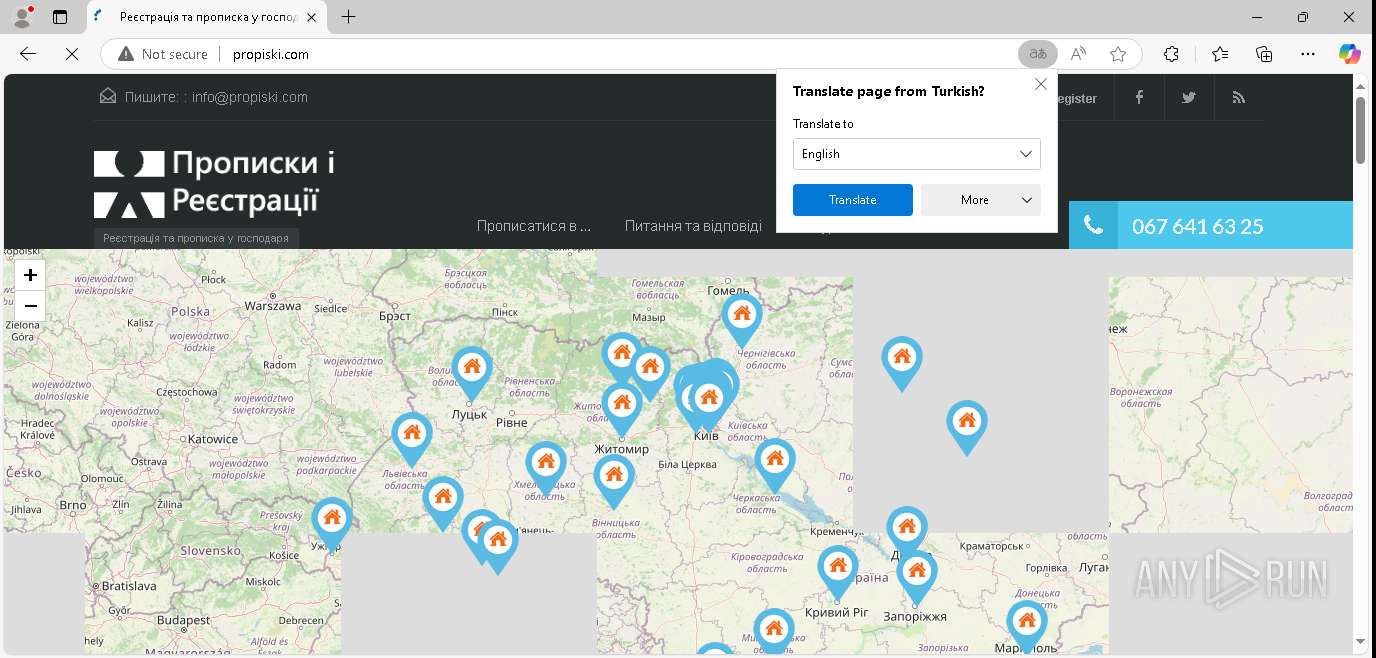Screen dimensions: 1376x658
Task: Open a new browser tab
Action: pyautogui.click(x=348, y=17)
